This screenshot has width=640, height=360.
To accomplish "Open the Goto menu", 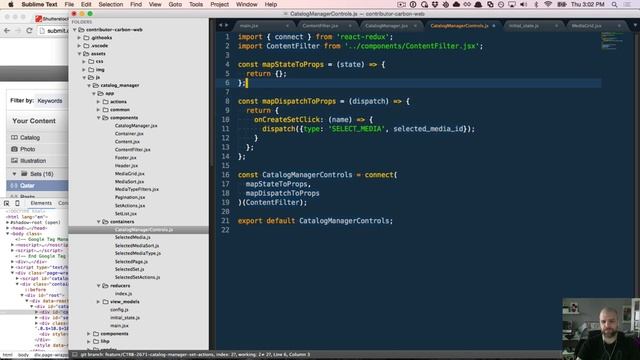I will tap(175, 4).
